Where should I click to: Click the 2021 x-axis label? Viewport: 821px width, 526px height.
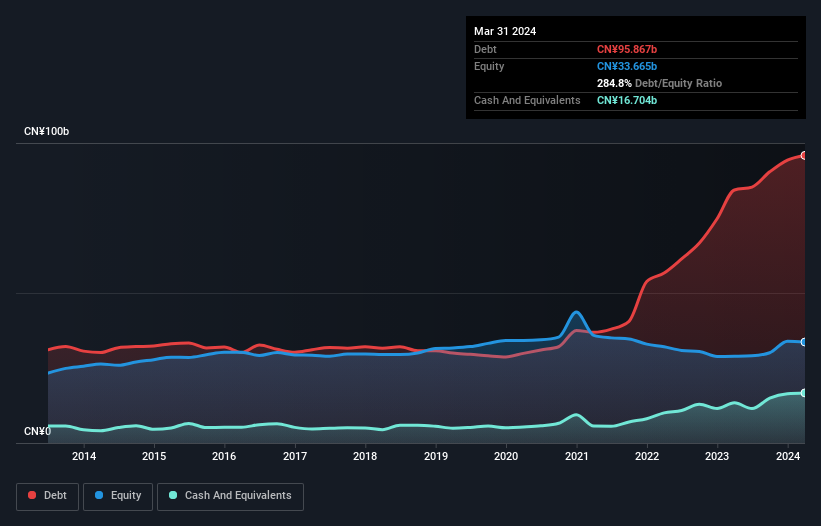[x=576, y=456]
